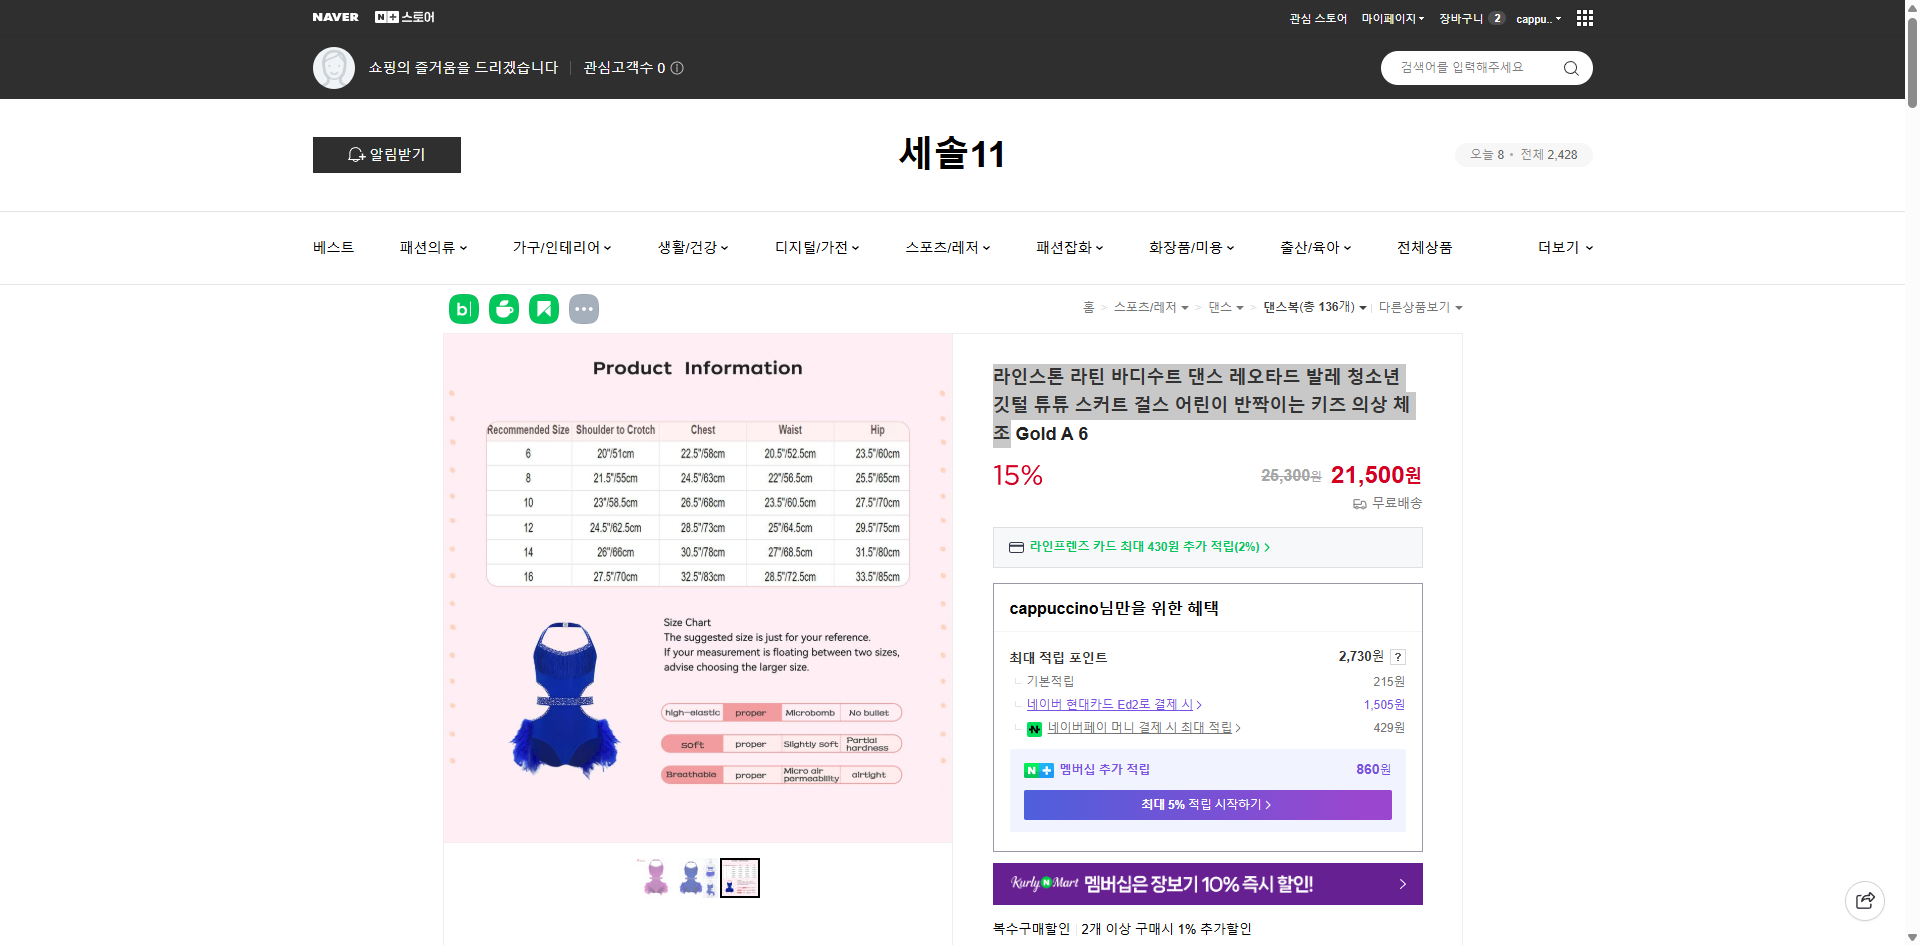Click the question mark icon beside 최대 적립 포인트
Screen dimensions: 1920x945
coord(1398,657)
